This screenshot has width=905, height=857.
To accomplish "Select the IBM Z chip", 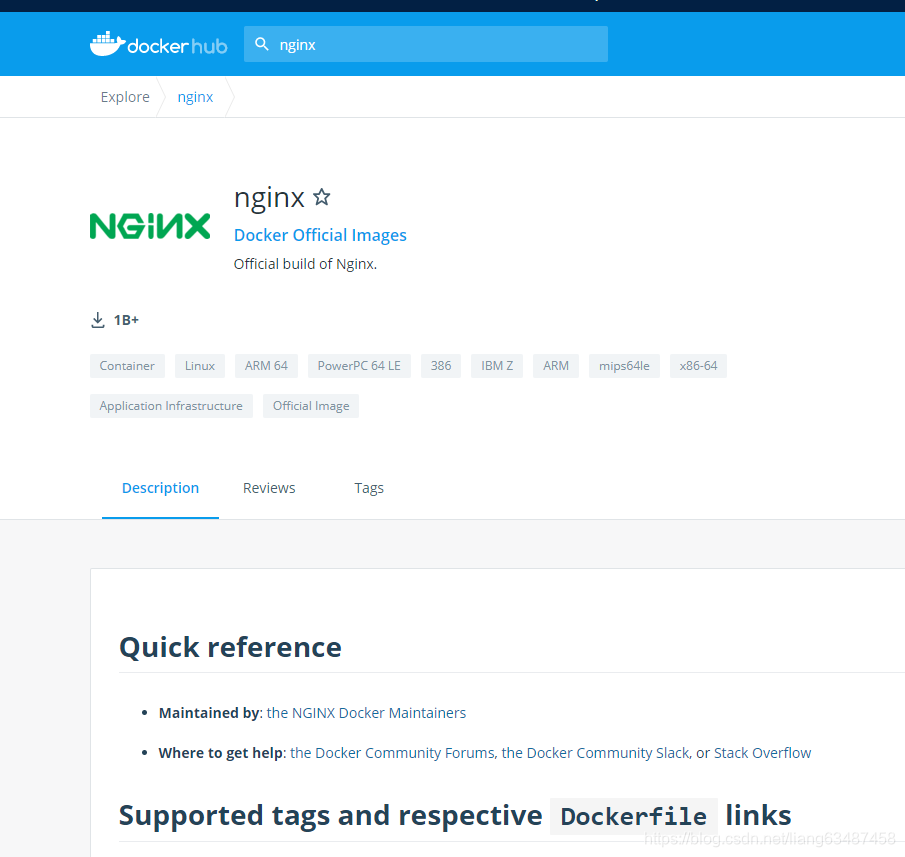I will [x=497, y=366].
